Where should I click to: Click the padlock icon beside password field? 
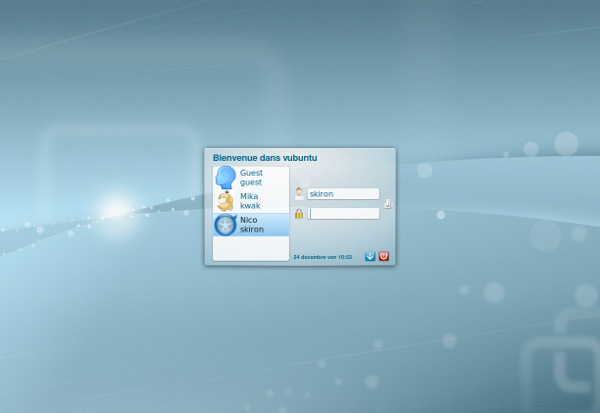click(x=299, y=214)
